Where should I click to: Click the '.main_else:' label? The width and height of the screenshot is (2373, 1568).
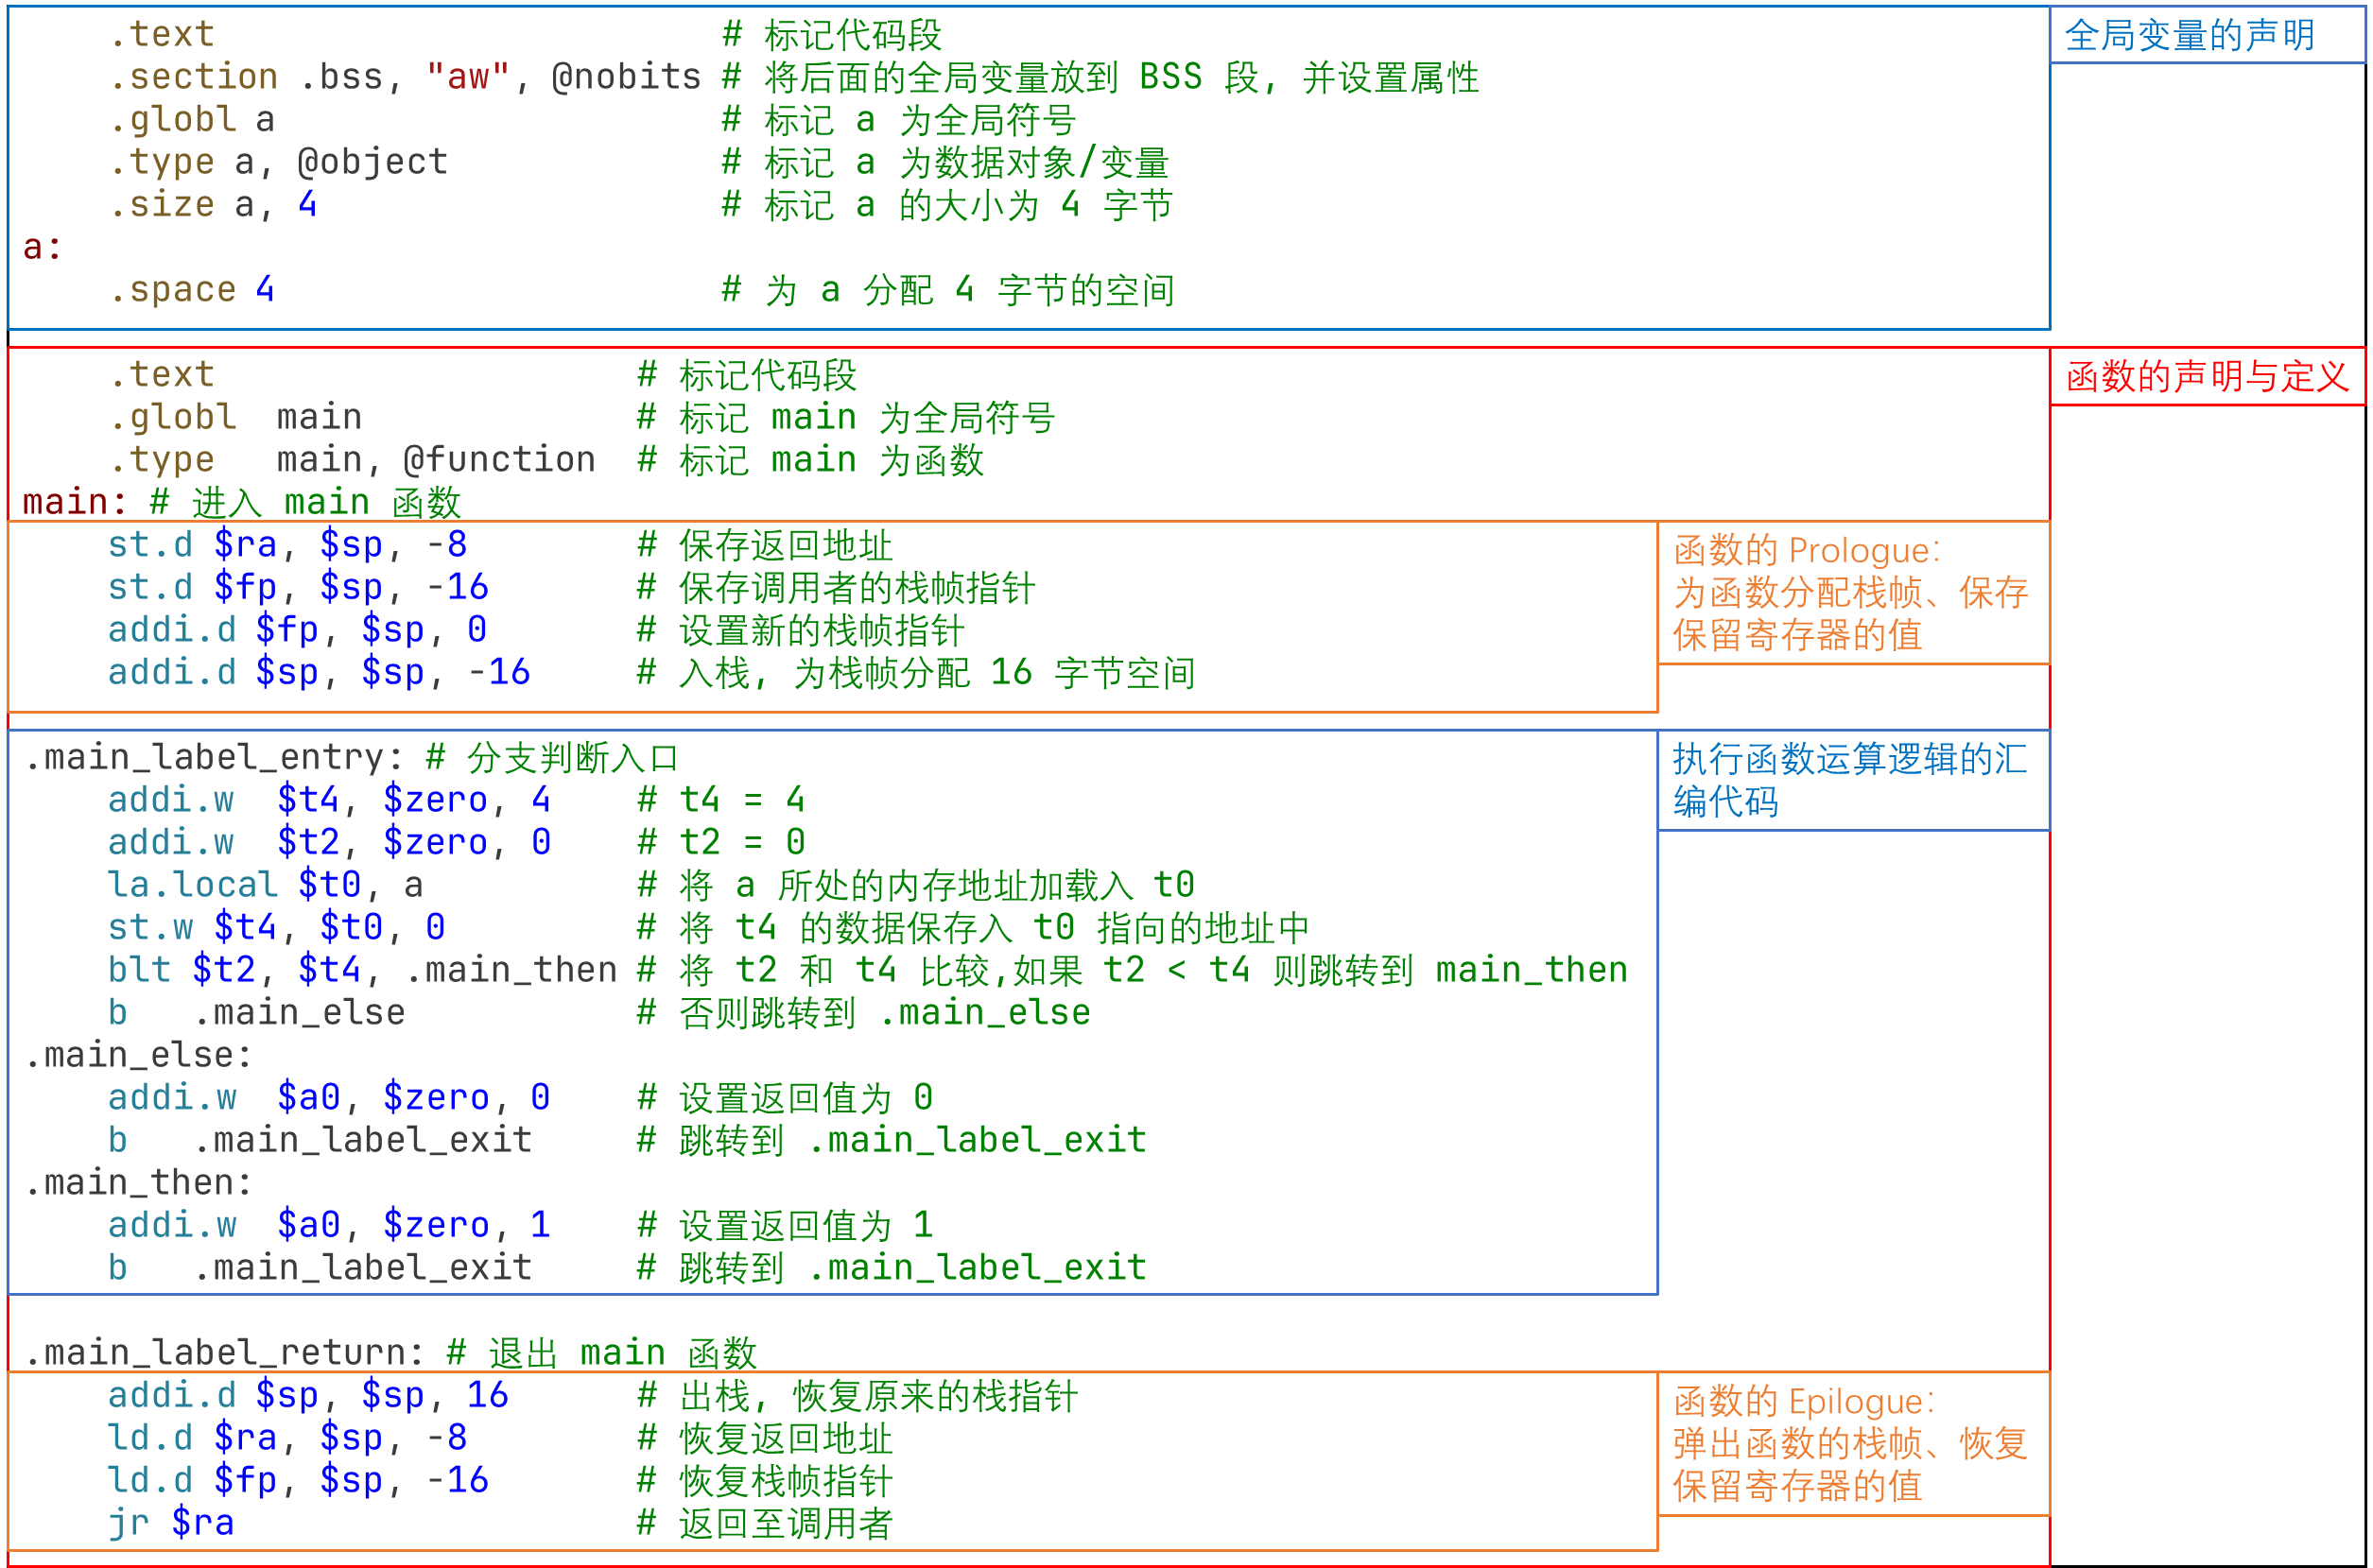pyautogui.click(x=138, y=1055)
